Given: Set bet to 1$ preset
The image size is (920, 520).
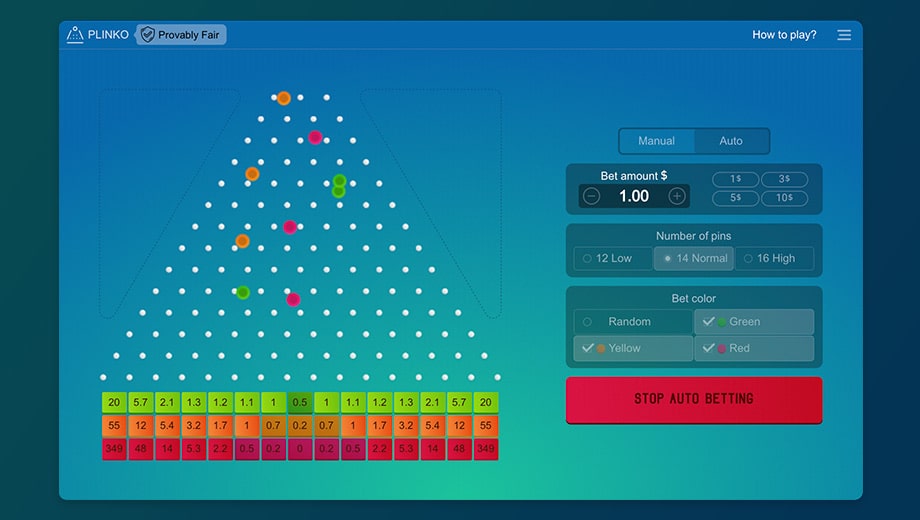Looking at the screenshot, I should click(x=736, y=179).
